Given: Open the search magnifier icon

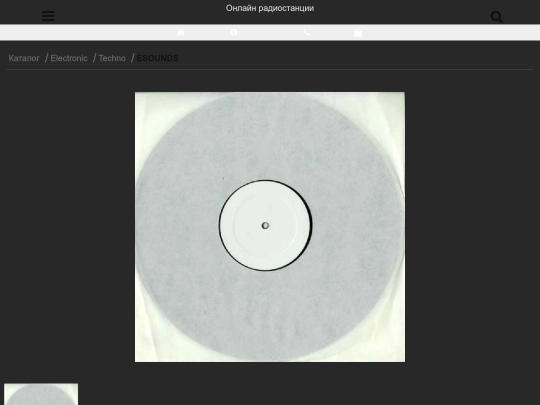Looking at the screenshot, I should (x=497, y=17).
